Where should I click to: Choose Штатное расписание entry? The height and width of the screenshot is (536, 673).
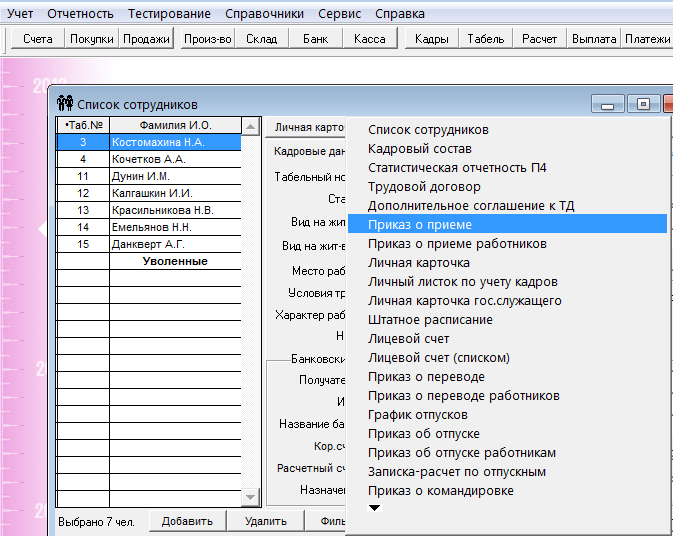(507, 320)
